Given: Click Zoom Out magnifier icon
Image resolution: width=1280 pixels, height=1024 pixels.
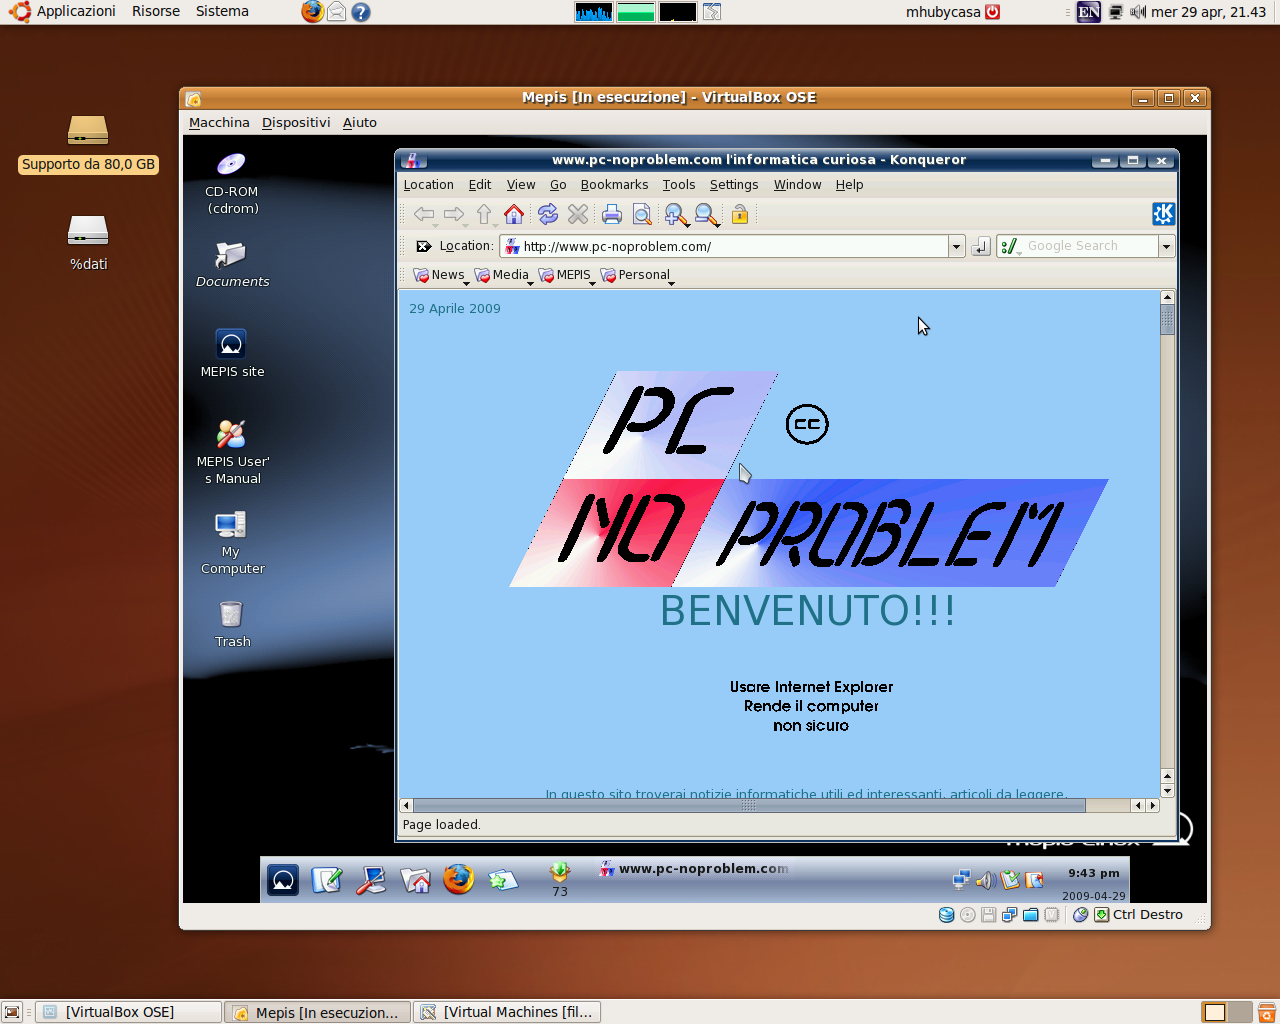Looking at the screenshot, I should point(707,214).
